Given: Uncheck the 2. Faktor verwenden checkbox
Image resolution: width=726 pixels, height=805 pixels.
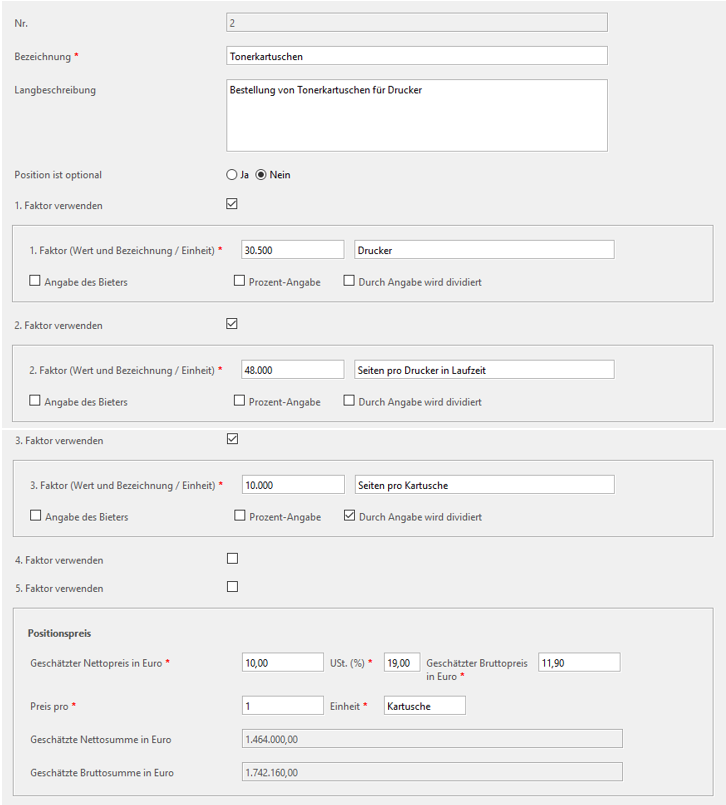Looking at the screenshot, I should 232,323.
